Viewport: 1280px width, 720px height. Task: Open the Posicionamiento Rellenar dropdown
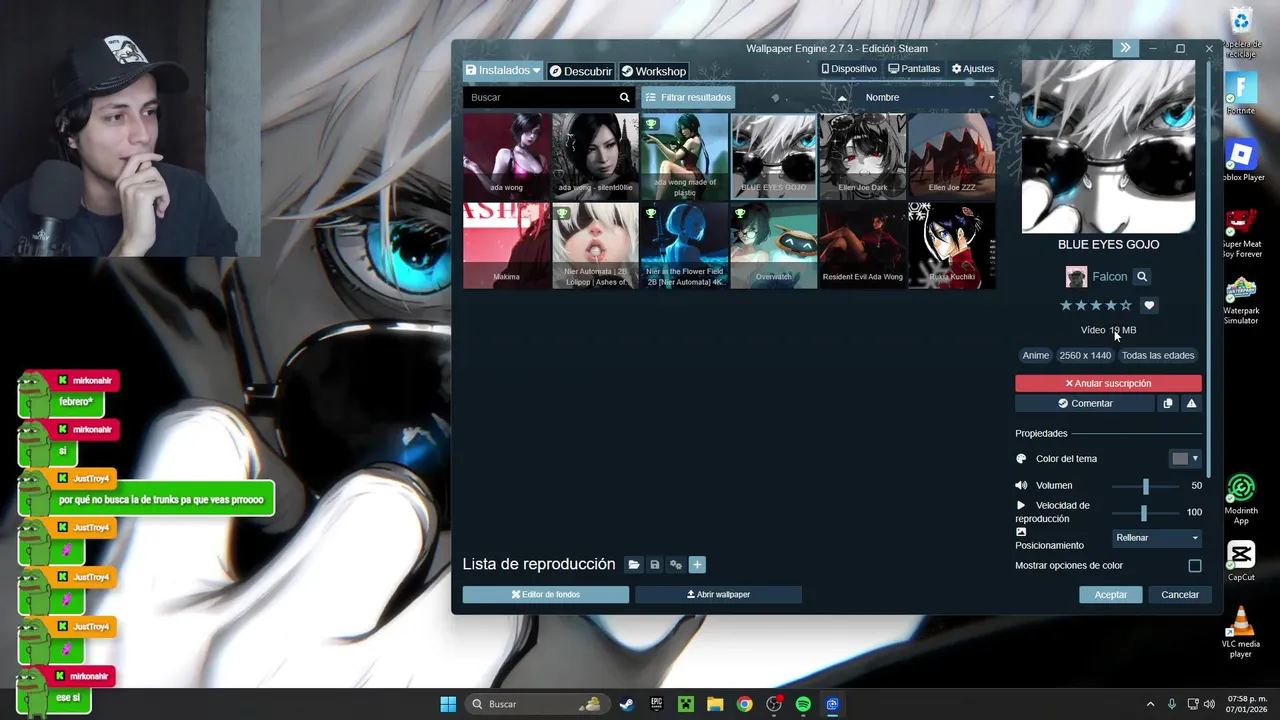point(1157,537)
